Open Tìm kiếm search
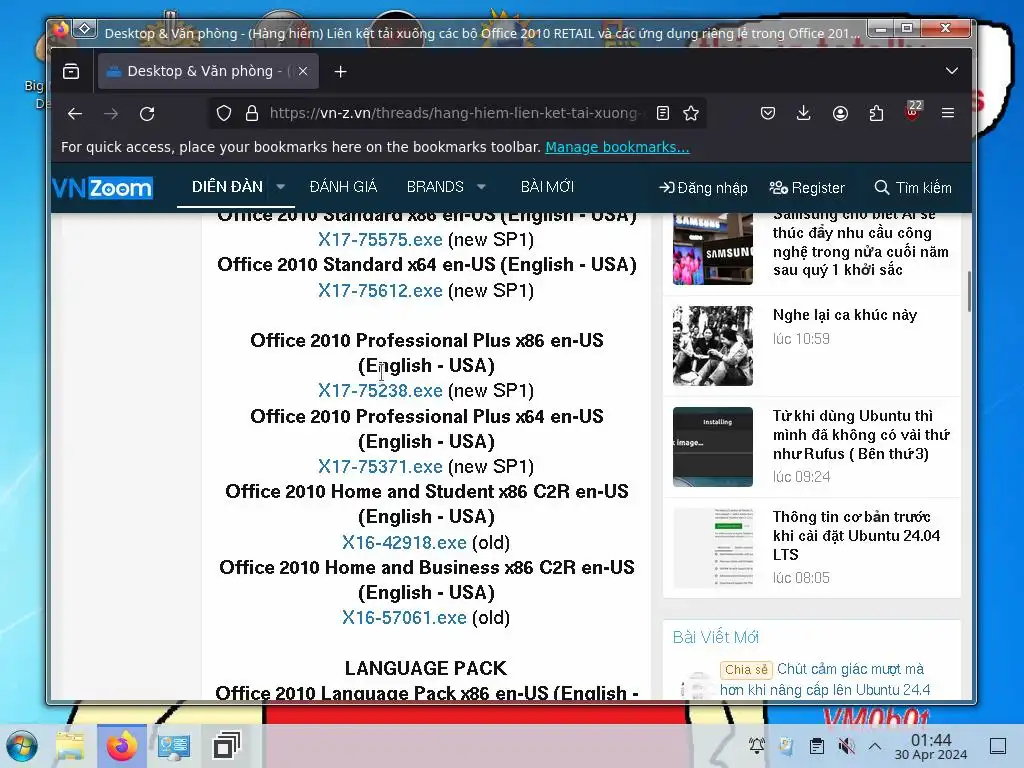 coord(913,188)
